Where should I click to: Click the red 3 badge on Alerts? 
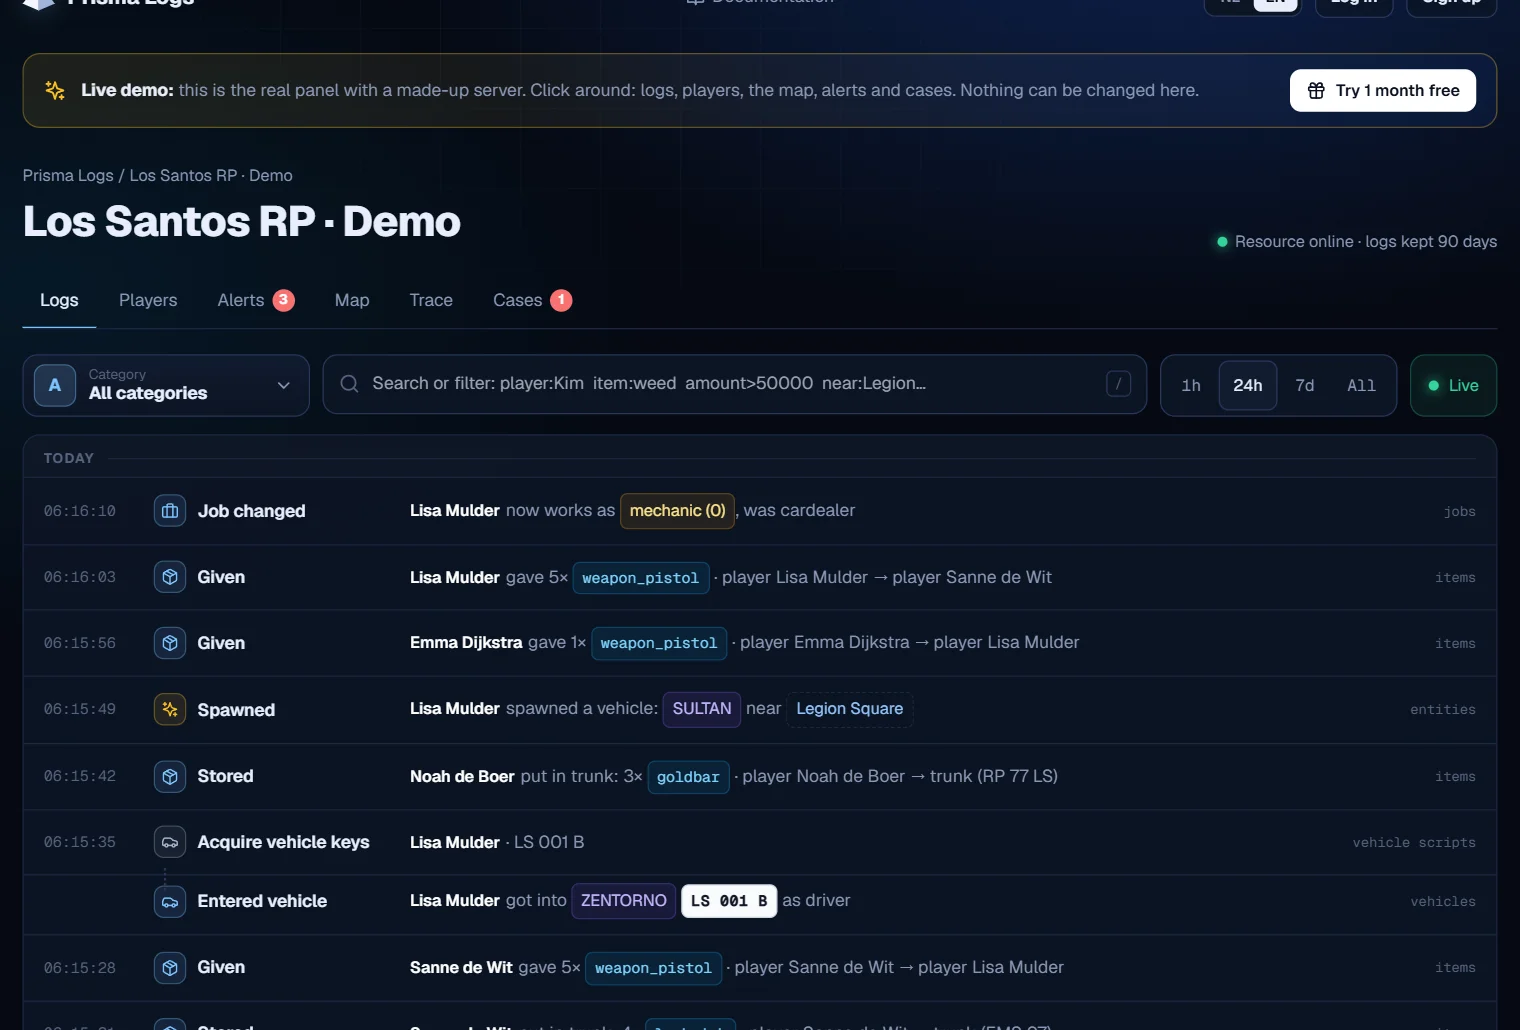point(284,300)
